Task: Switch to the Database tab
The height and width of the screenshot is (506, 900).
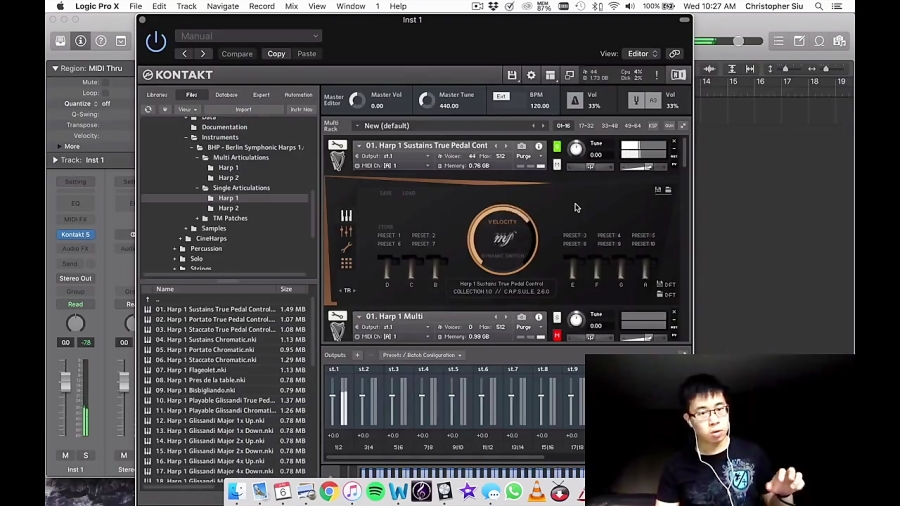Action: (226, 95)
